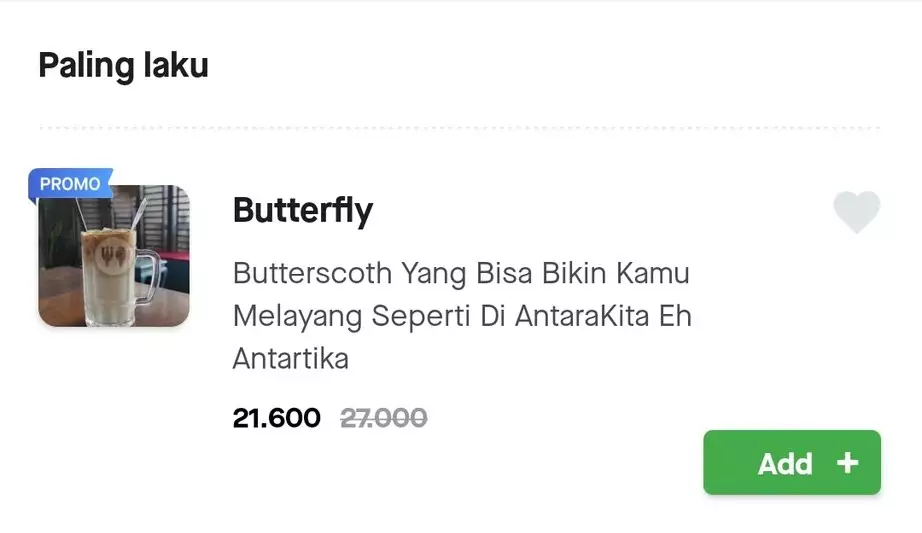This screenshot has height=533, width=922.
Task: Open the Butterfly drink photo thumbnail
Action: [113, 255]
